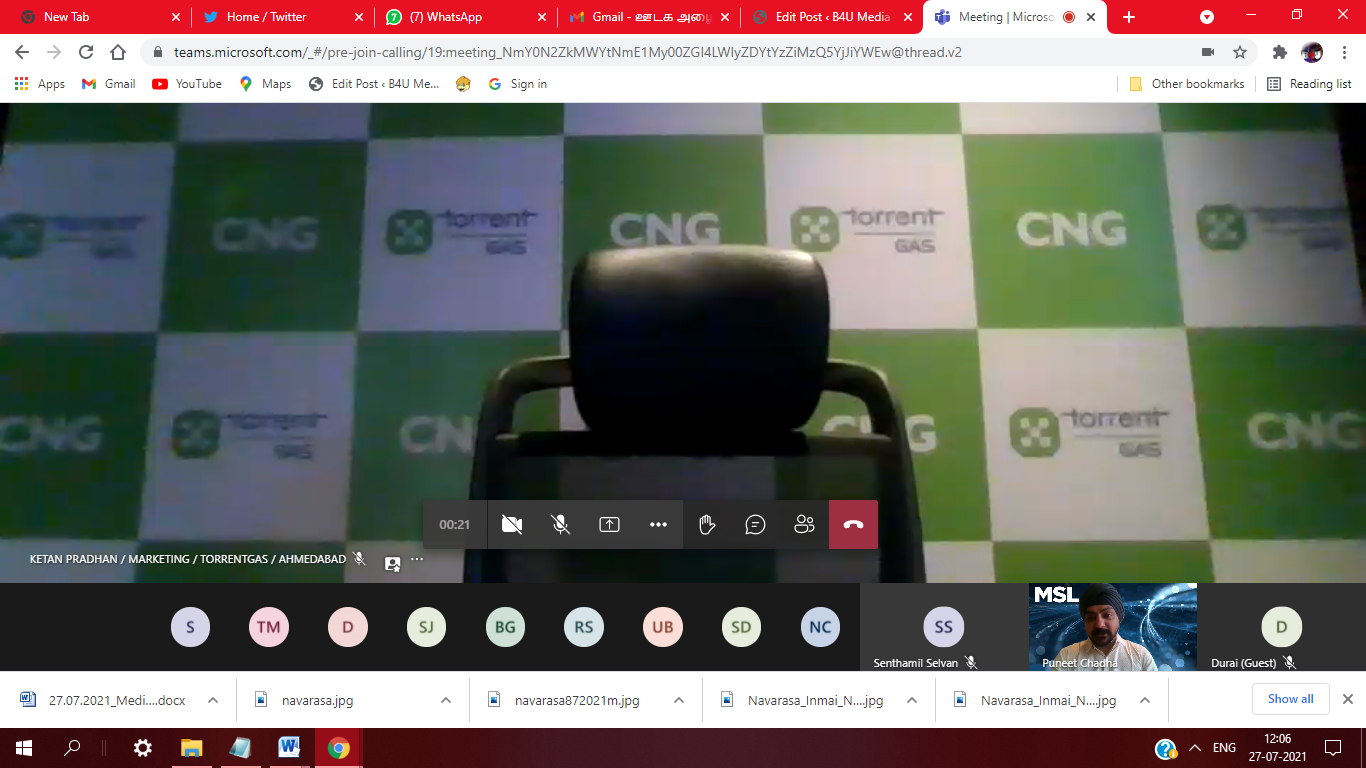Switch to the Home / Twitter tab
Screen dimensions: 1366x768
coord(281,17)
